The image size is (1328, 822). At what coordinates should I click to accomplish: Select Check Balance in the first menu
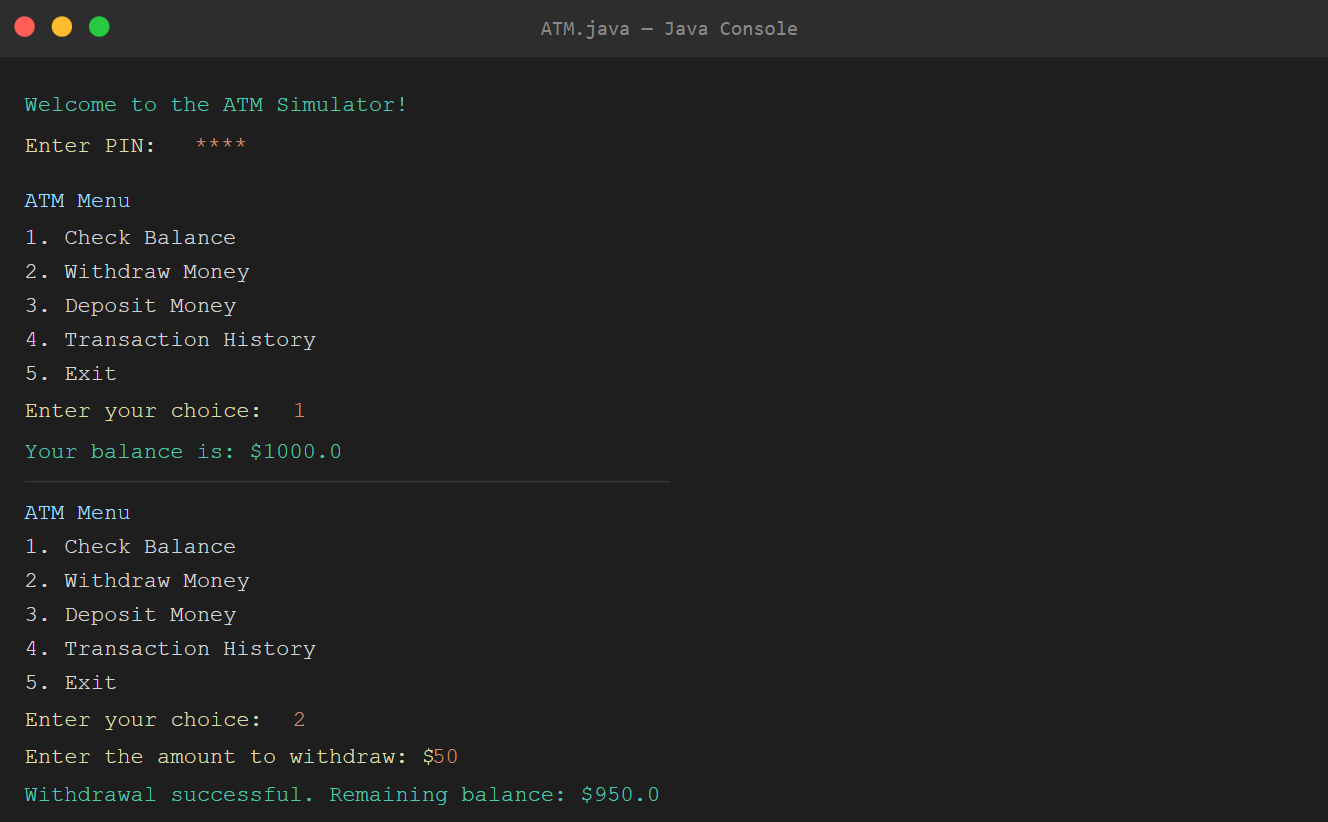(130, 238)
